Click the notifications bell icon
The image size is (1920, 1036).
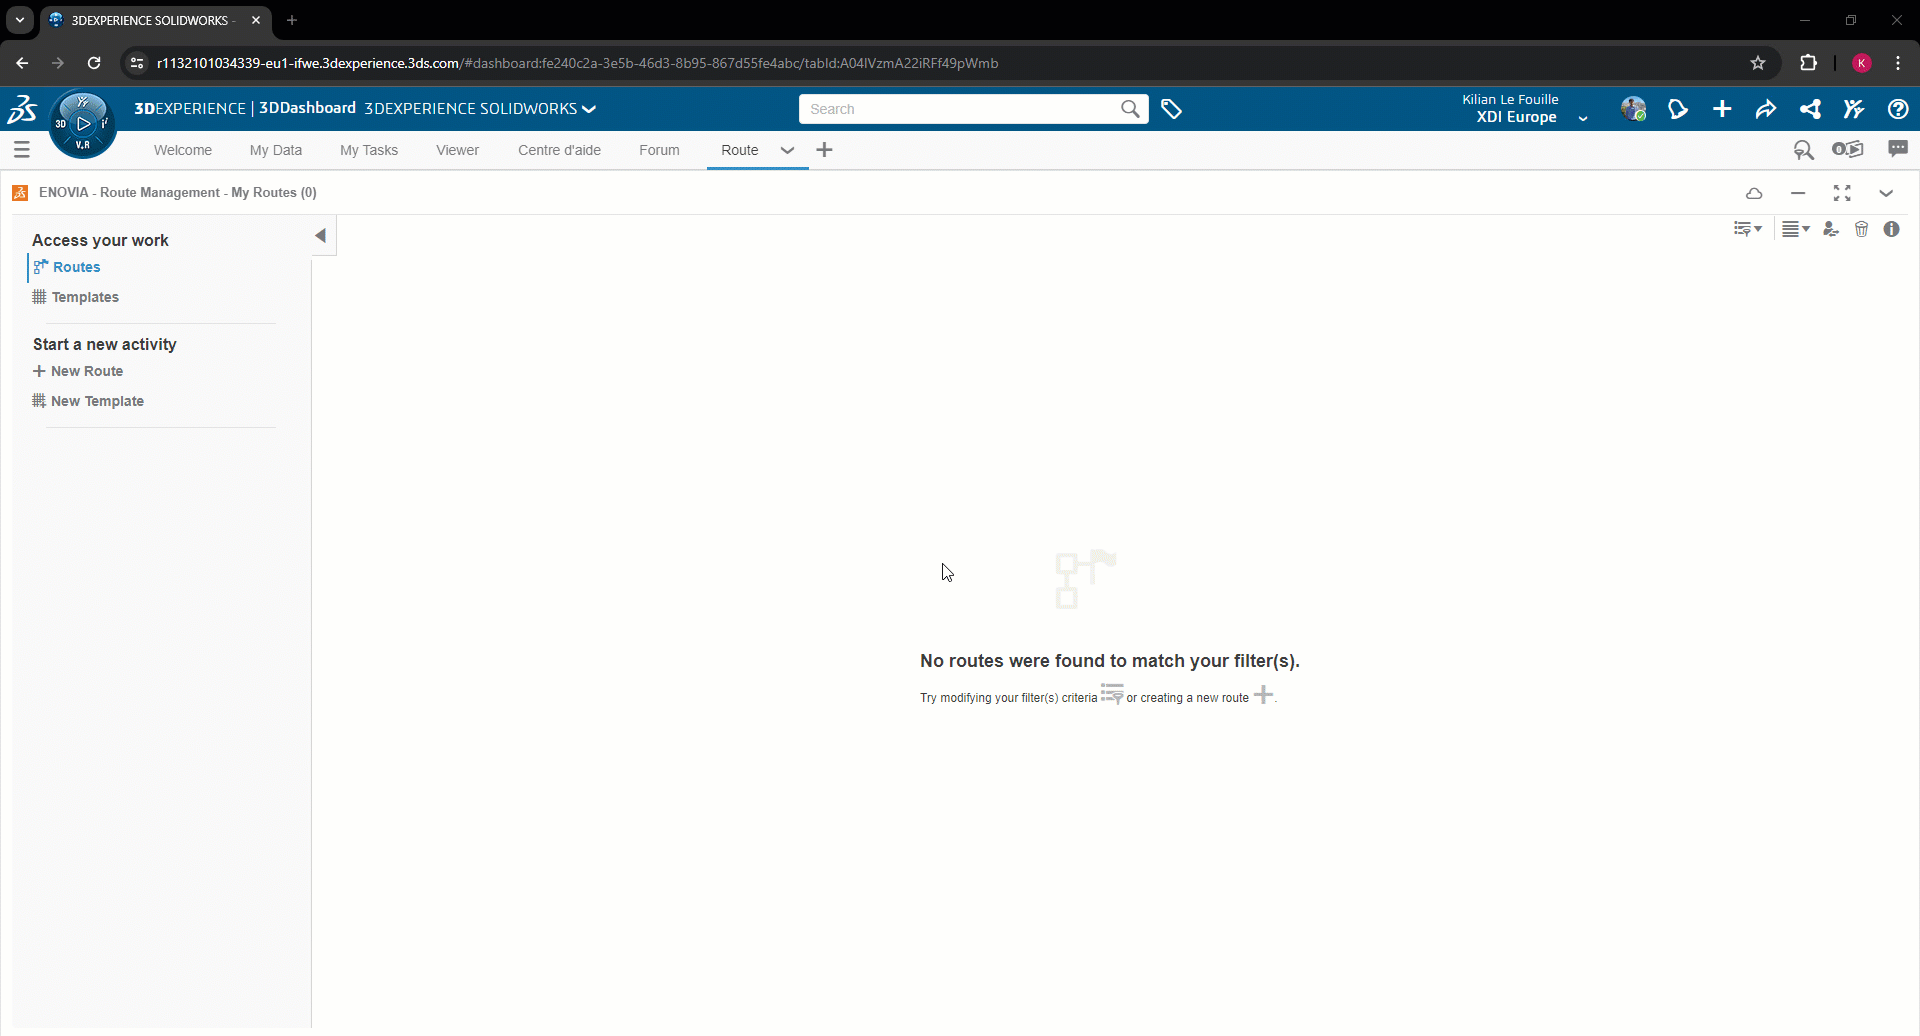pyautogui.click(x=1678, y=109)
